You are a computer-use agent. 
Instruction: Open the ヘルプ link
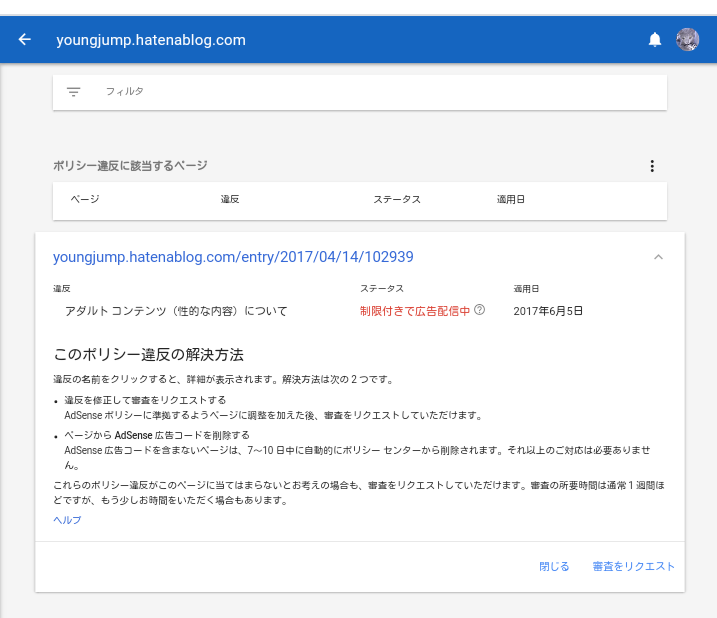(x=67, y=520)
